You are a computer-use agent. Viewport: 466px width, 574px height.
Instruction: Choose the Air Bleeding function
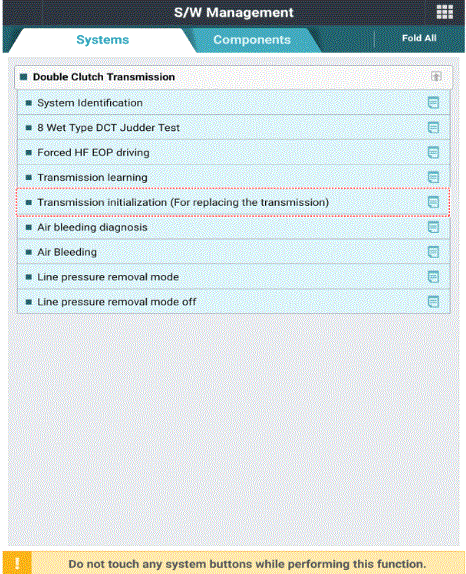click(x=233, y=252)
